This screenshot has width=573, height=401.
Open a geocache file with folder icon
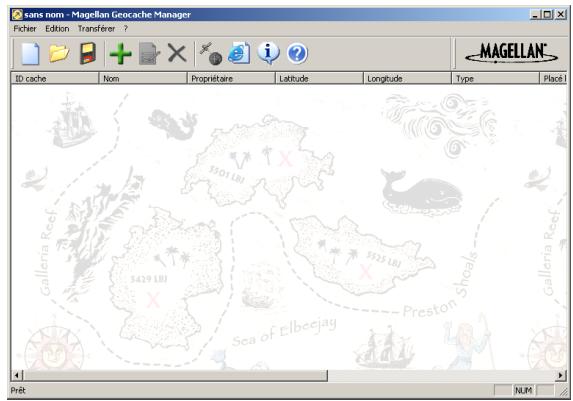[59, 54]
